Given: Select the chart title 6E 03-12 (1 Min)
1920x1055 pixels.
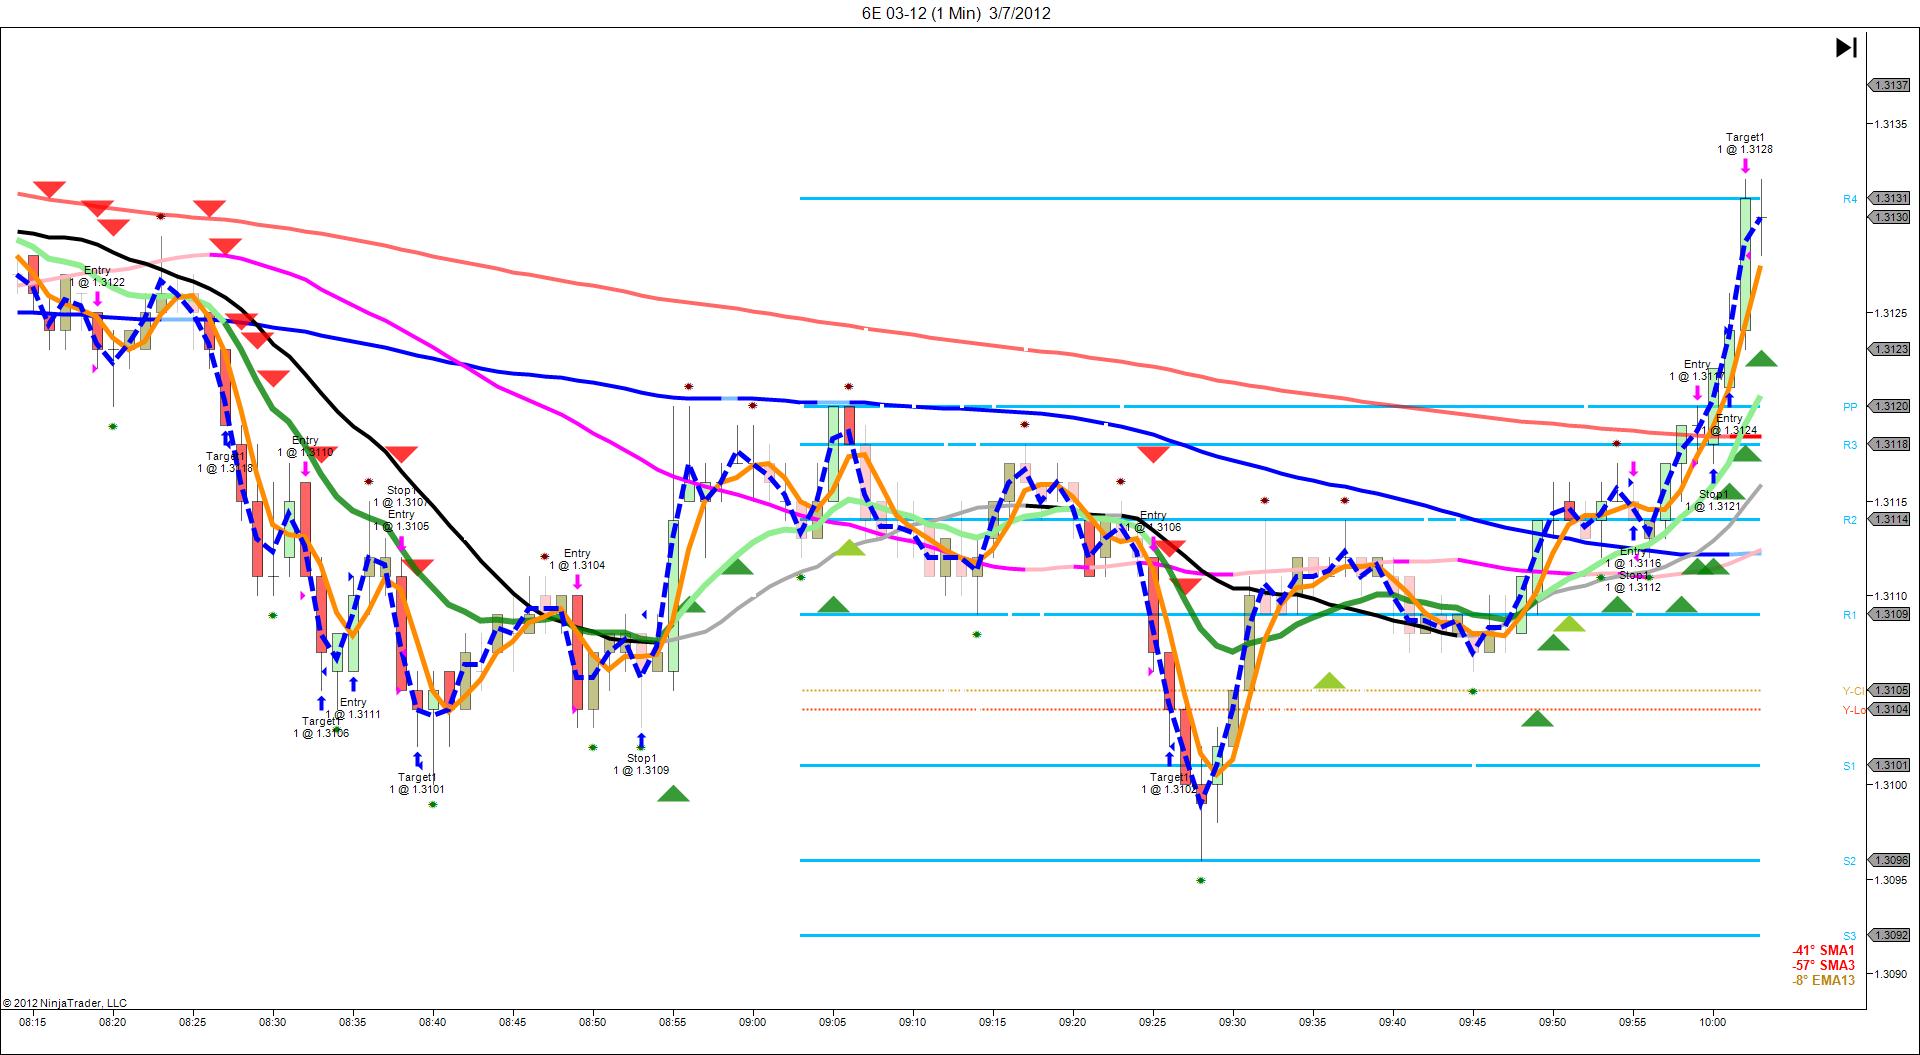Looking at the screenshot, I should click(919, 13).
